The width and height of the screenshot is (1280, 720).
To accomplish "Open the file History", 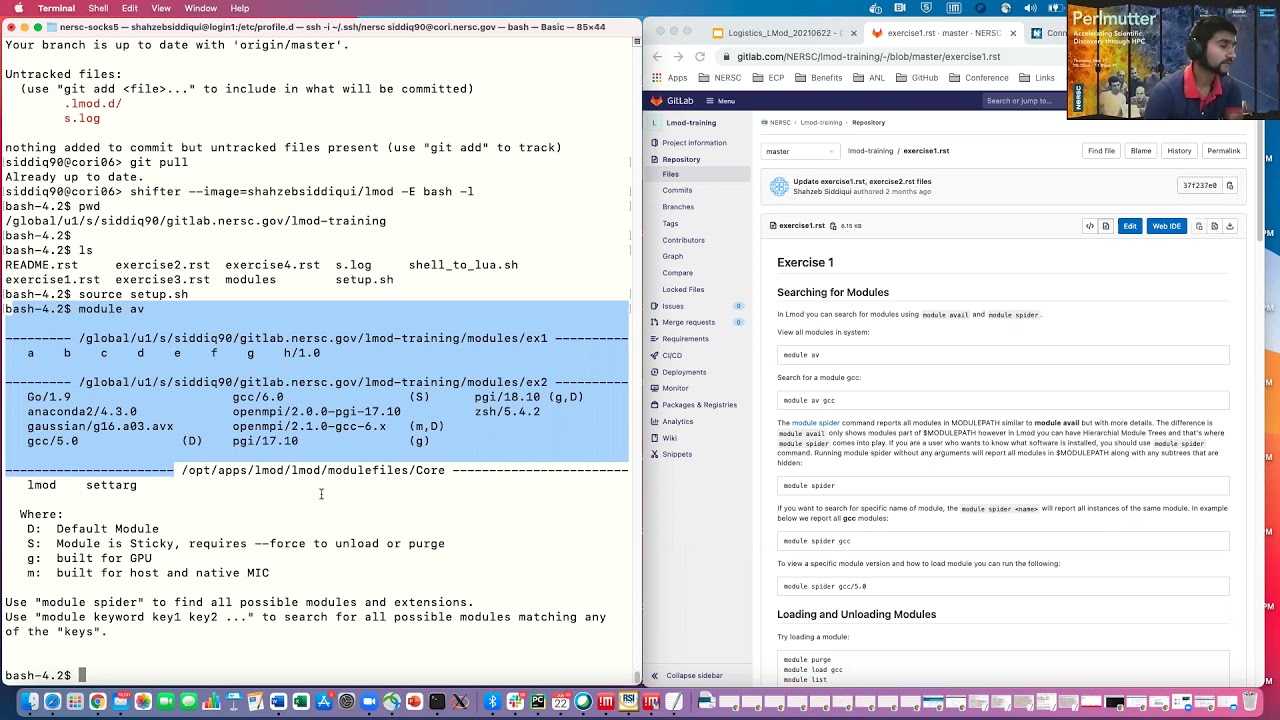I will (1179, 151).
